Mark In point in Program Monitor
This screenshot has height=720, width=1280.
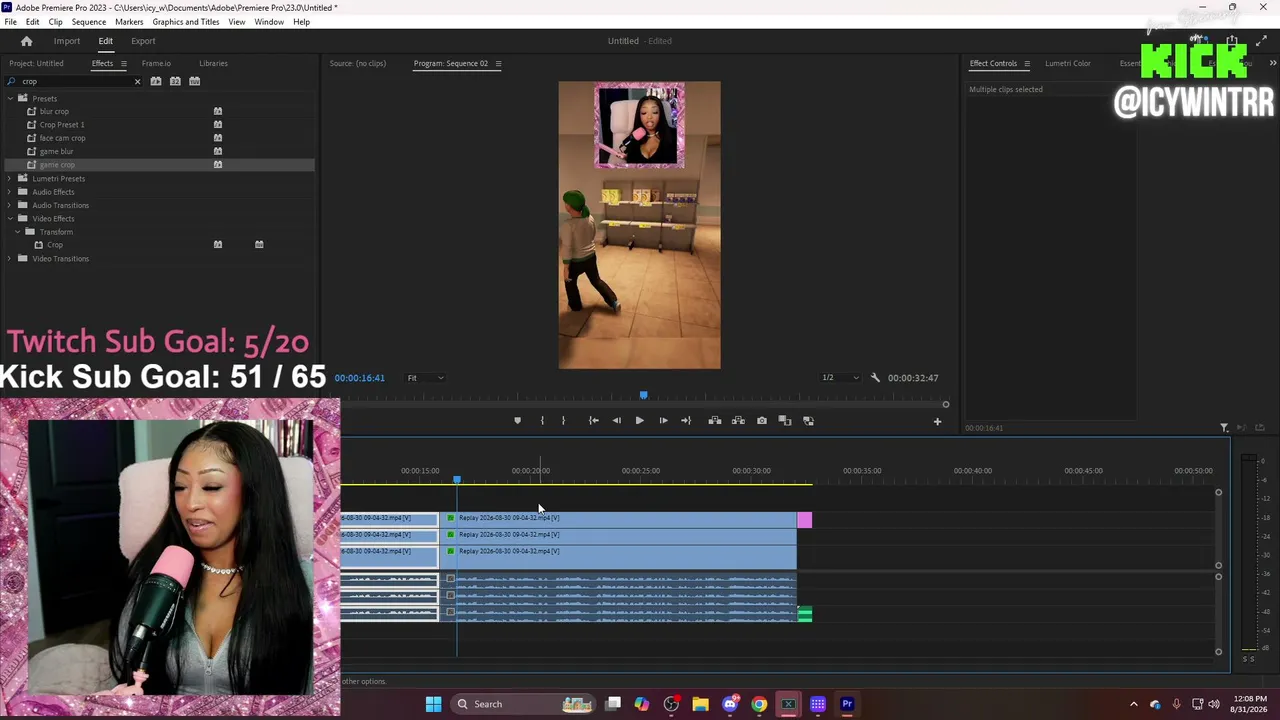(x=542, y=421)
